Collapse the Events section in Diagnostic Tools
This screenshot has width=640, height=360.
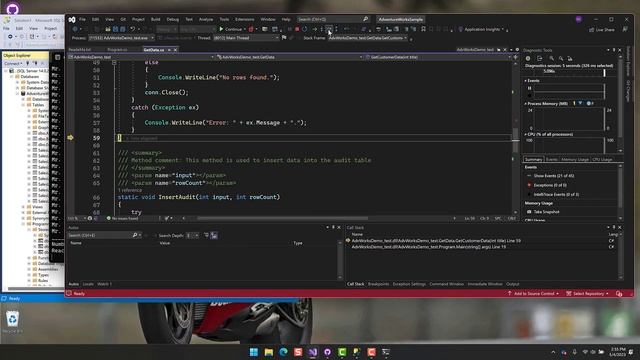tap(526, 81)
